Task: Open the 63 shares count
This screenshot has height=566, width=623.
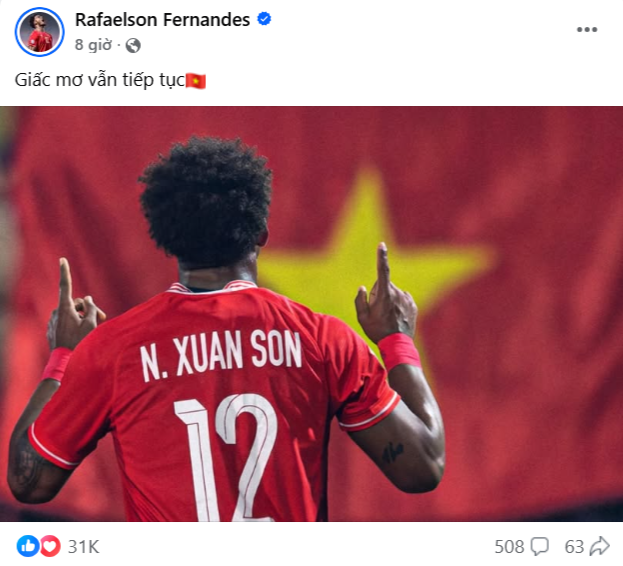Action: click(574, 547)
